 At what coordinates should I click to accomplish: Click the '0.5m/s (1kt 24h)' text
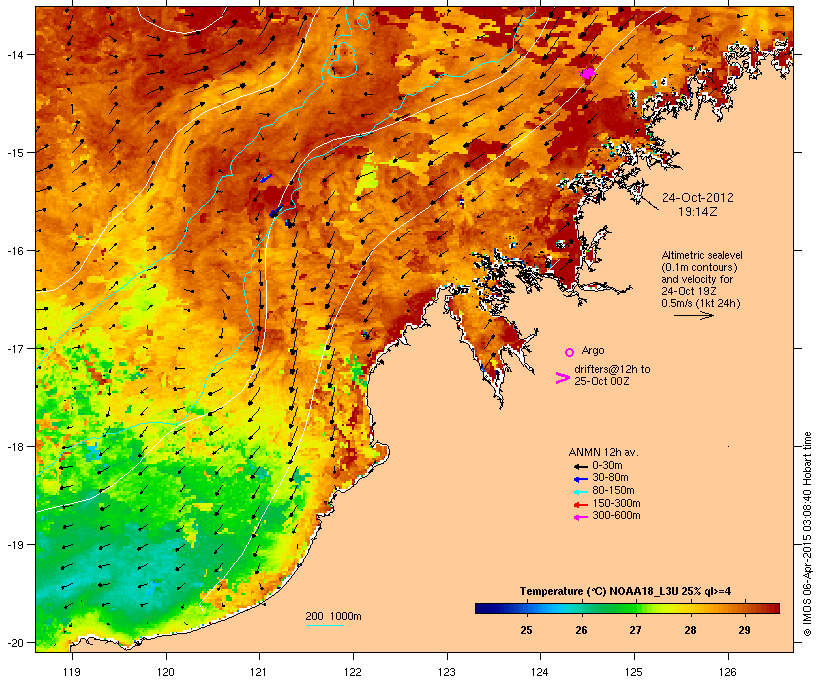click(701, 303)
